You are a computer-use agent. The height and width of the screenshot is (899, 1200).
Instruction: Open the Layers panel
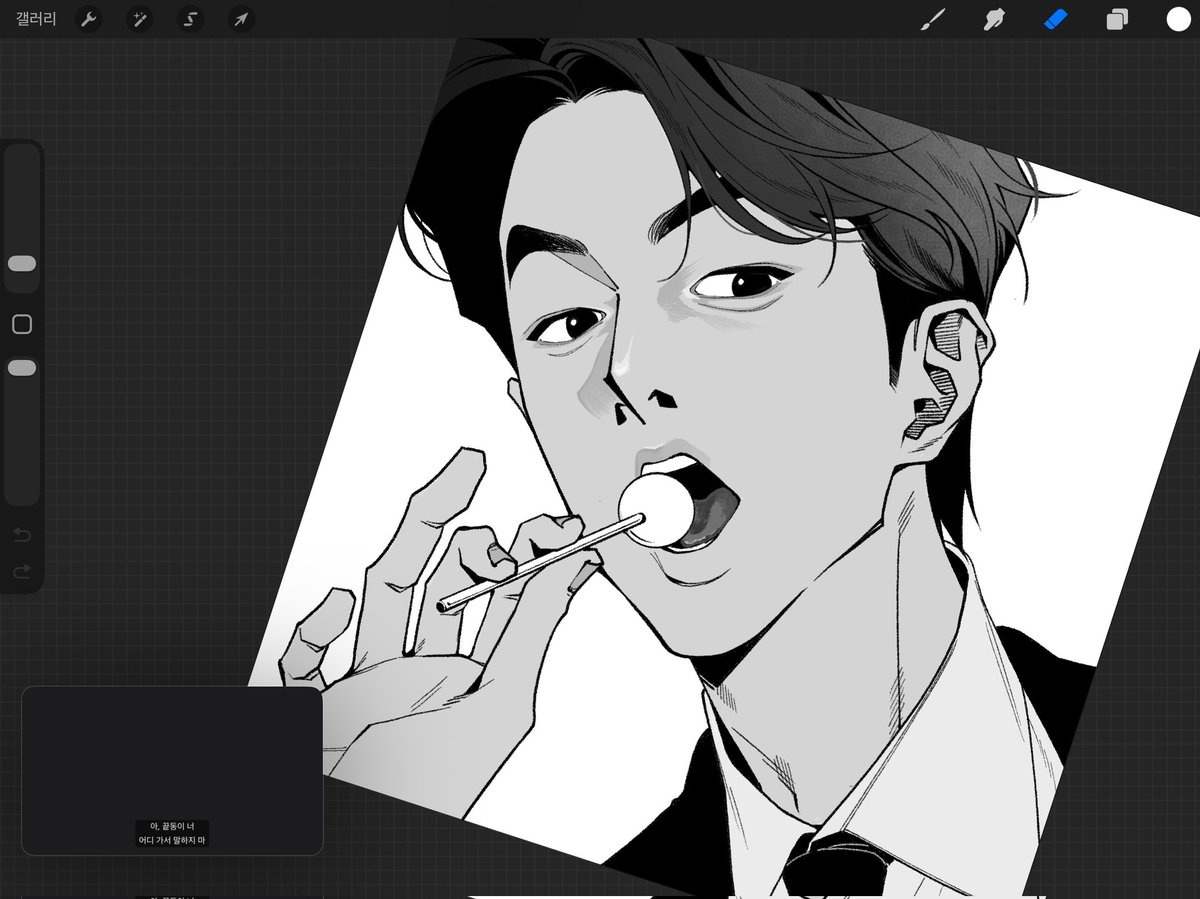point(1117,19)
